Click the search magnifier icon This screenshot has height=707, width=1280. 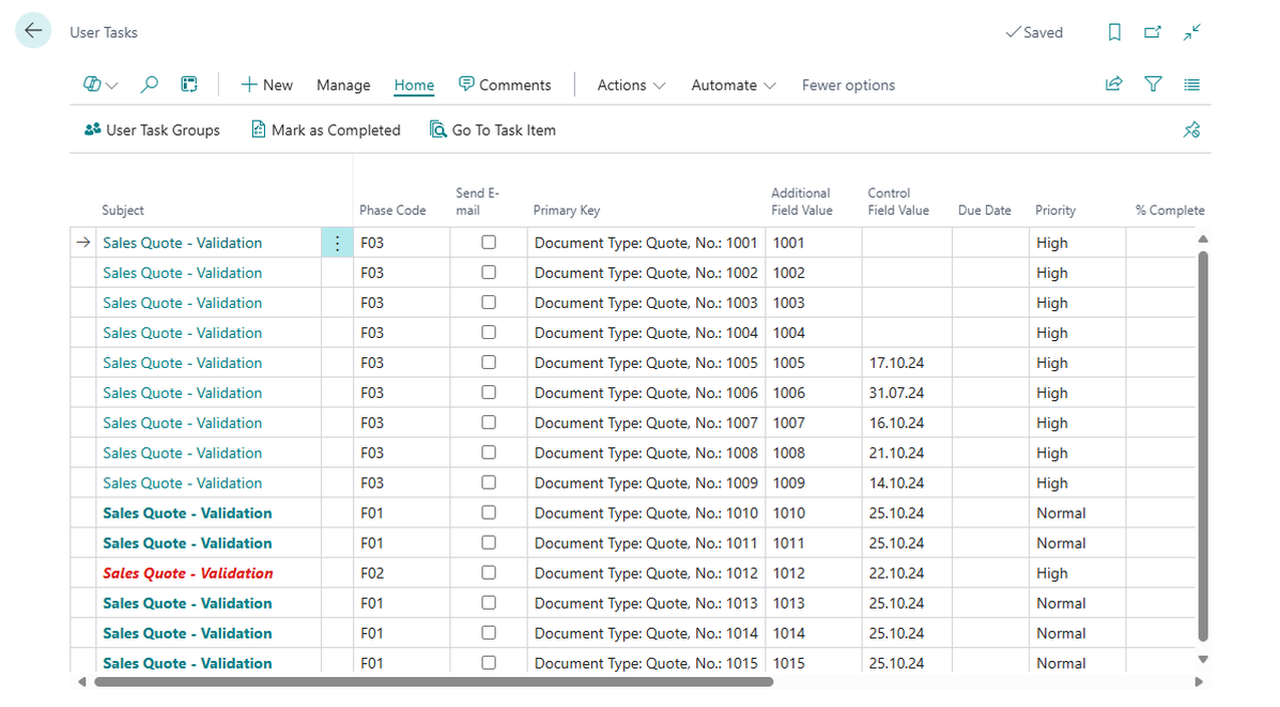click(149, 85)
